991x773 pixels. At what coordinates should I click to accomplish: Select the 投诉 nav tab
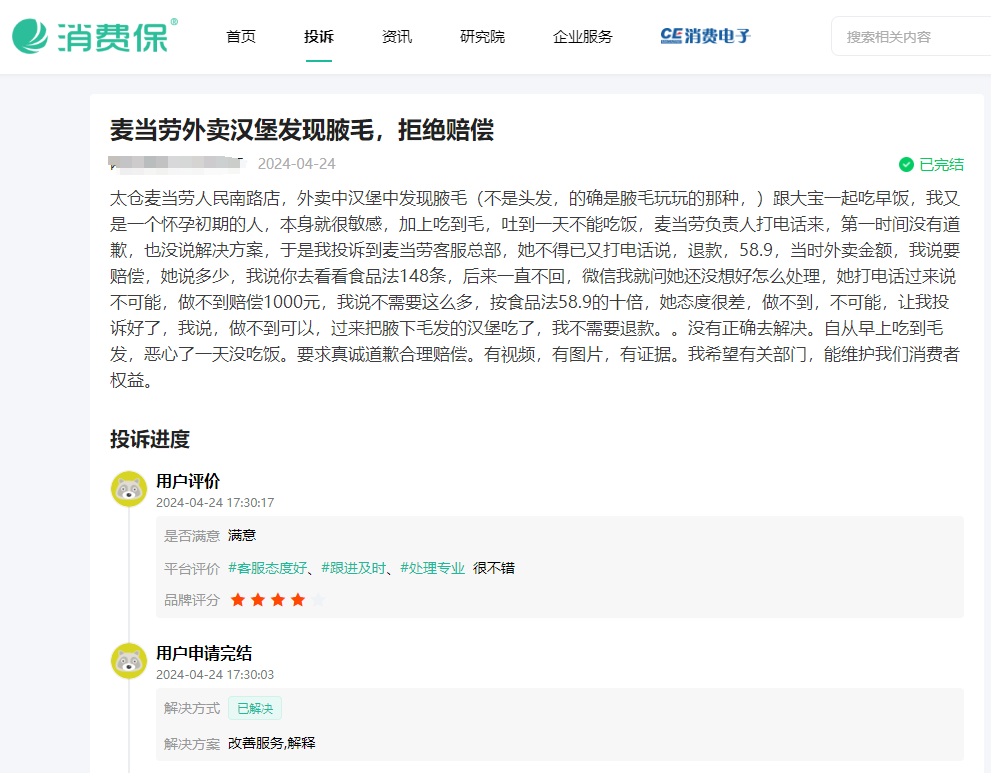319,37
